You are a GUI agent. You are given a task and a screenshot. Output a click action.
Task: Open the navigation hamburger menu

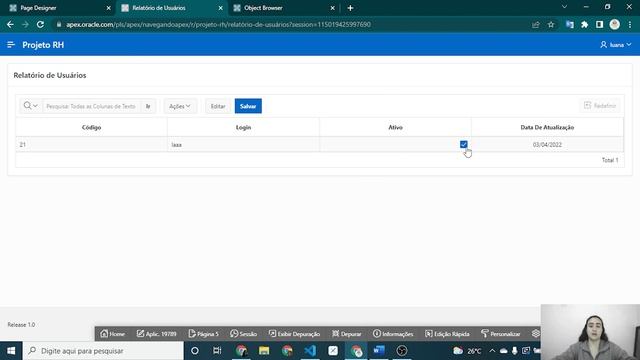[x=11, y=44]
